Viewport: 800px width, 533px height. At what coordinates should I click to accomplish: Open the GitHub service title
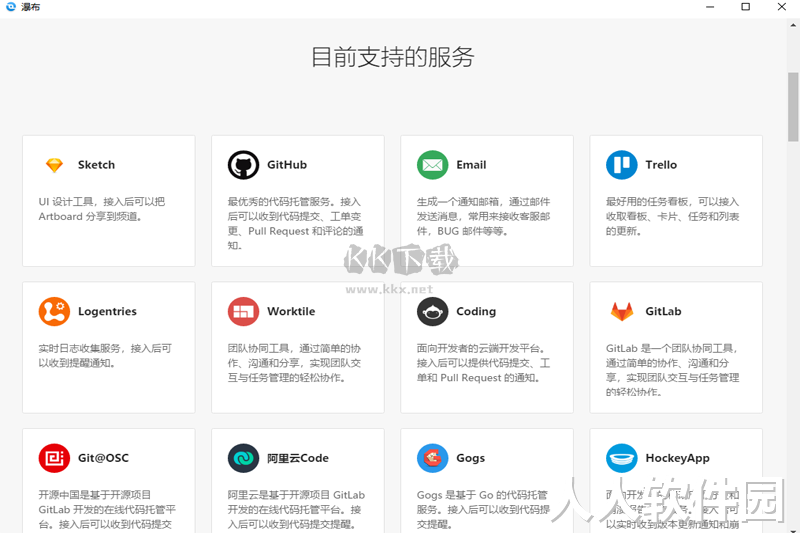[x=287, y=165]
